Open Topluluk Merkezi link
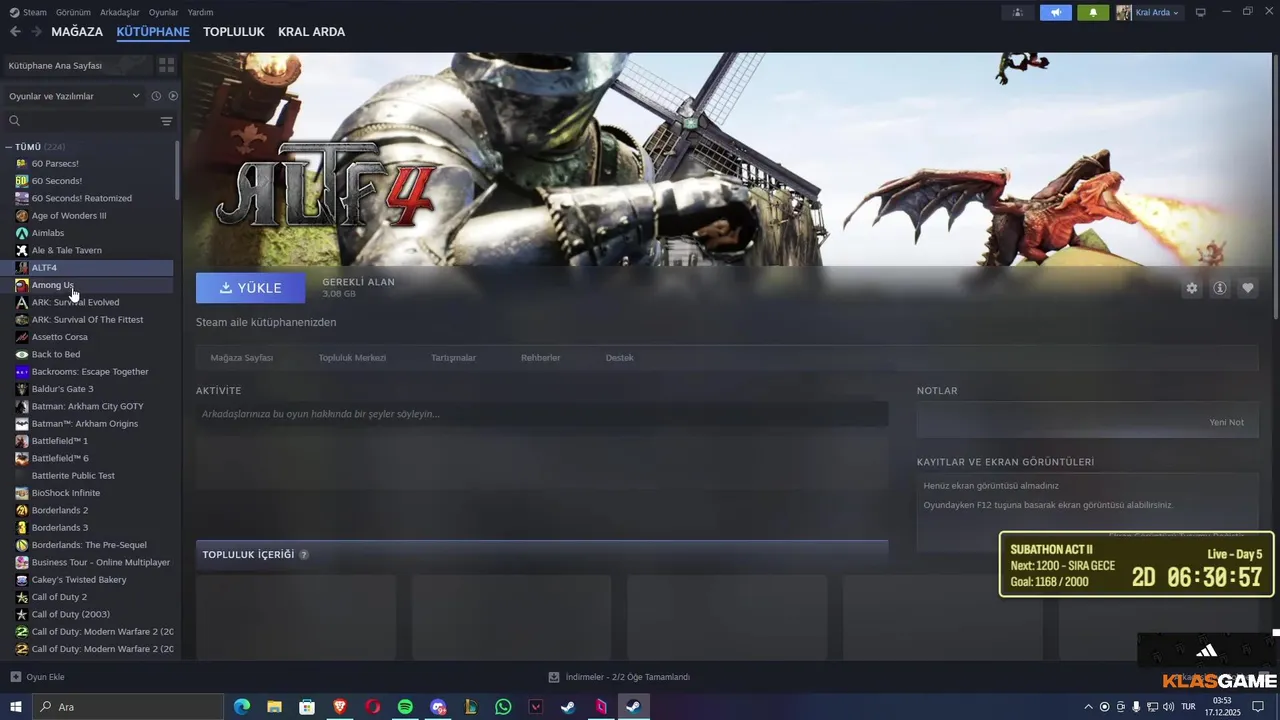The width and height of the screenshot is (1280, 720). [x=352, y=358]
